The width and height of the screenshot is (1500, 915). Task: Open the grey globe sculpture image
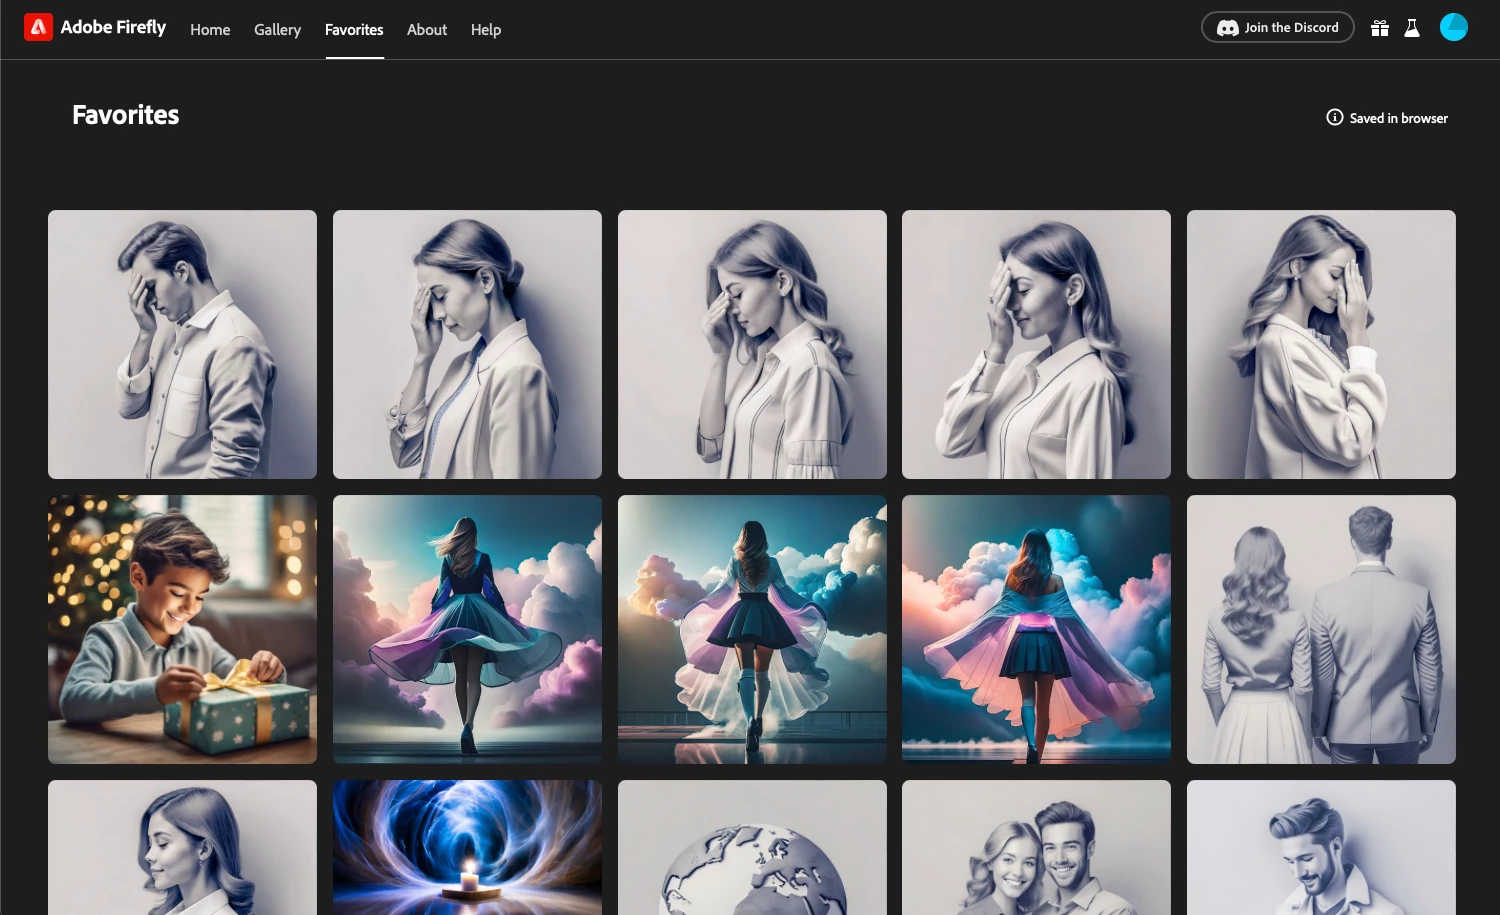pos(752,847)
